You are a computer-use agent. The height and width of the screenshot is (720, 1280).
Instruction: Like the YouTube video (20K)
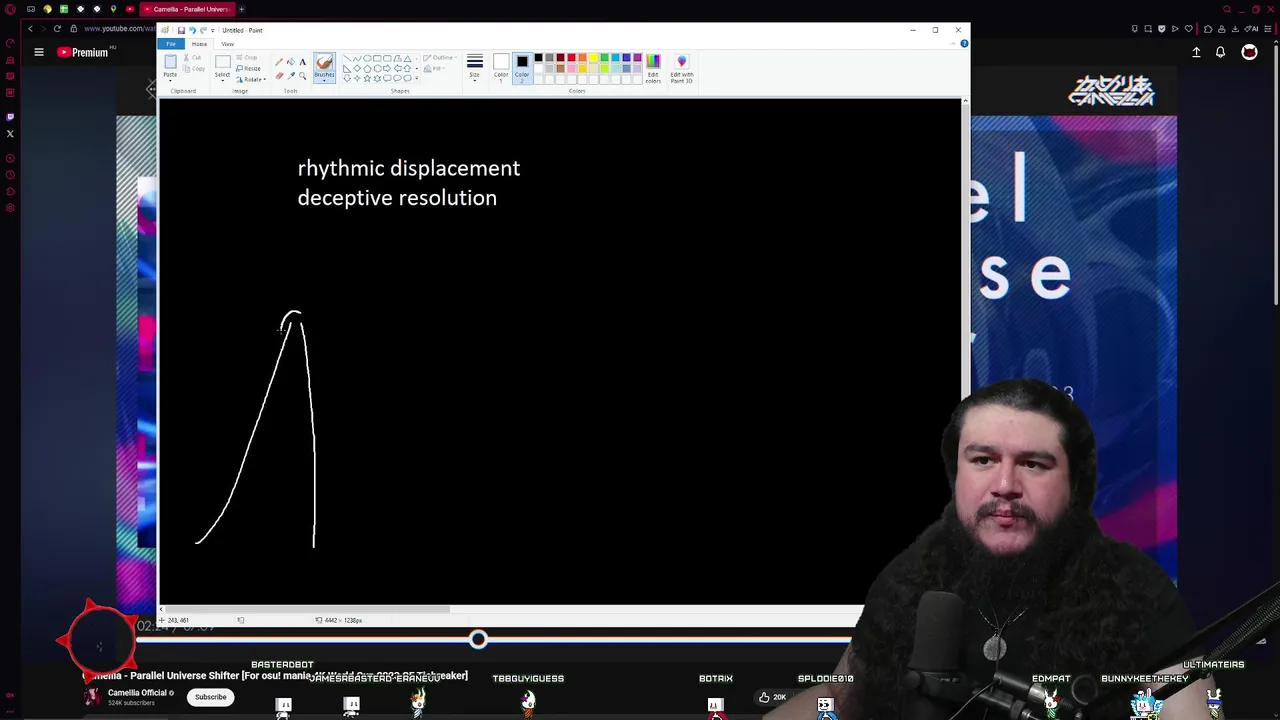[771, 697]
